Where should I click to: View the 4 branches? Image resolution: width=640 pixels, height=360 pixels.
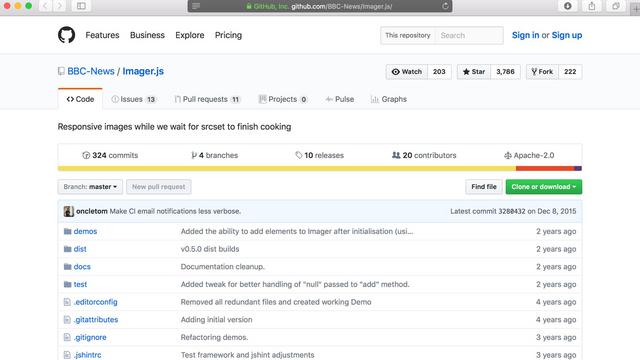[x=215, y=156]
